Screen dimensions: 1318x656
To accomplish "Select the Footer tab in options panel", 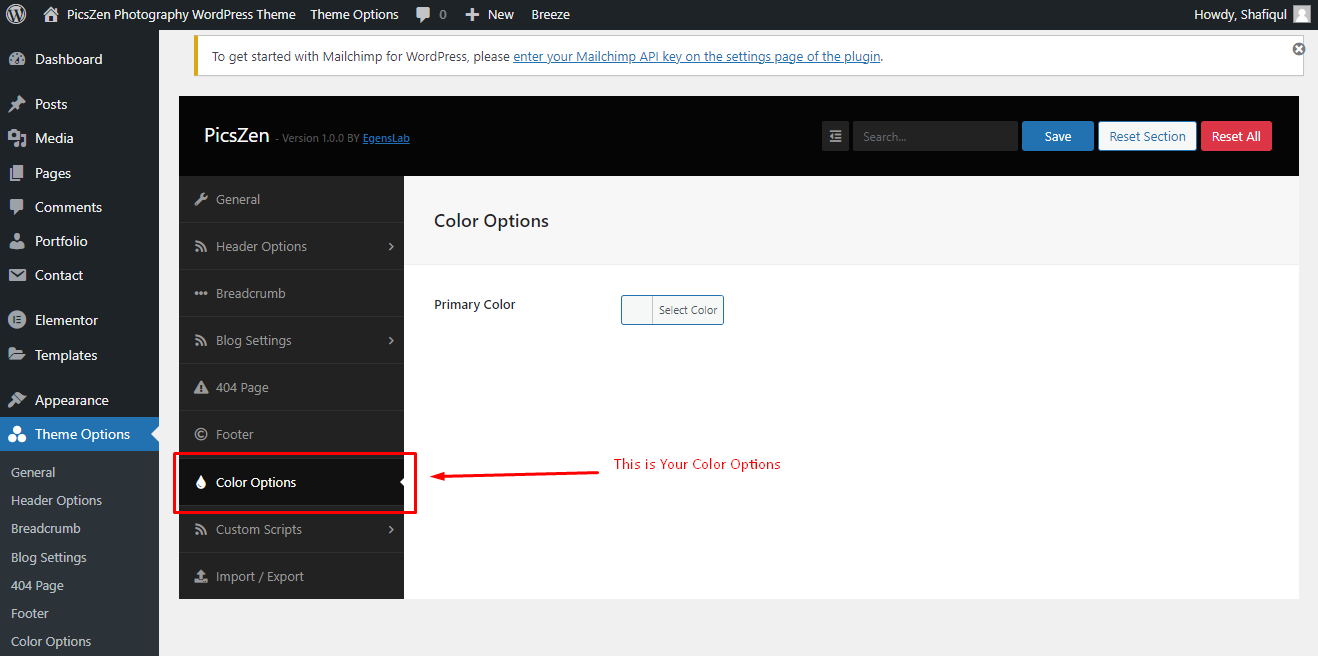I will [x=291, y=434].
